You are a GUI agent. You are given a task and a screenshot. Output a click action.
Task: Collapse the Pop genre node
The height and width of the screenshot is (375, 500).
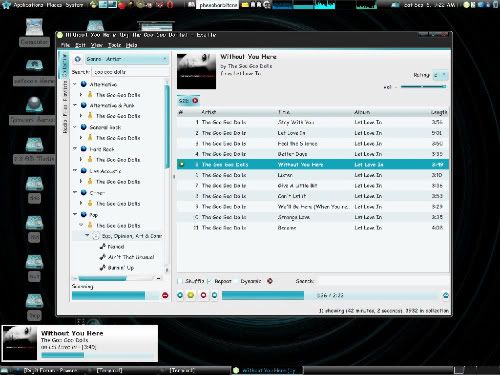tap(75, 214)
